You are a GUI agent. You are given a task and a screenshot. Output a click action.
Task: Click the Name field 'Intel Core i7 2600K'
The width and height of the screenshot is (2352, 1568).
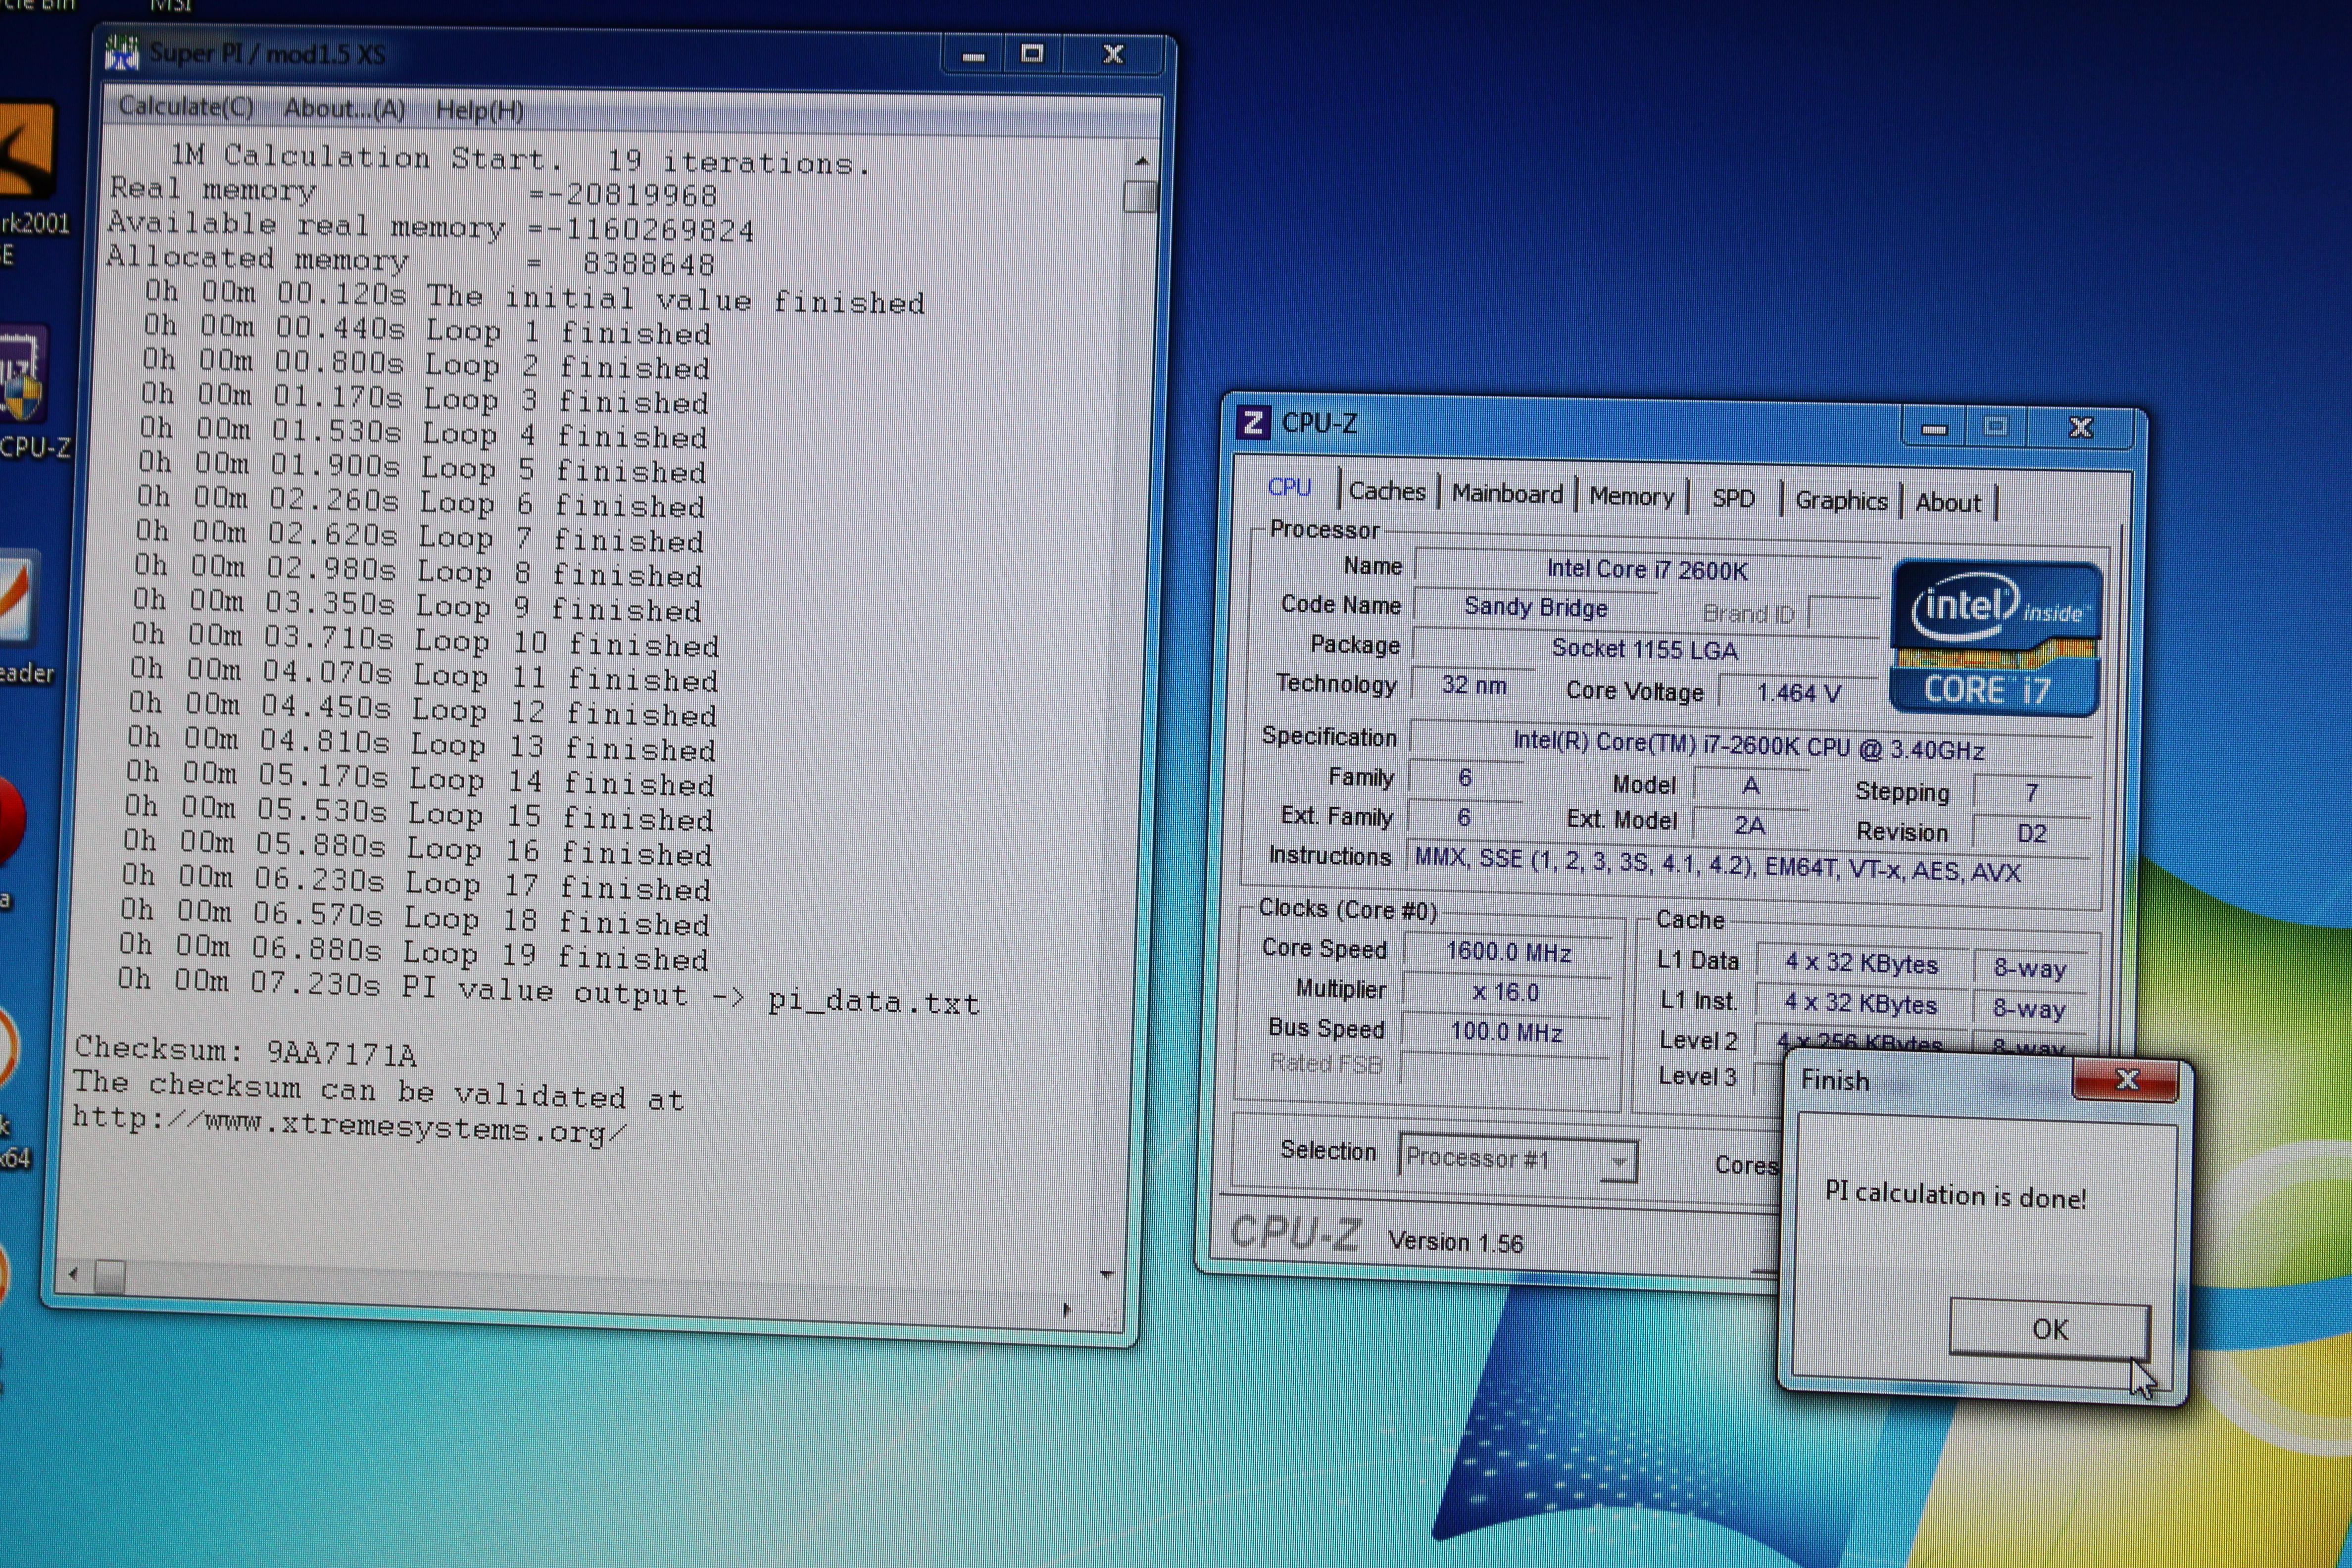pyautogui.click(x=1647, y=569)
